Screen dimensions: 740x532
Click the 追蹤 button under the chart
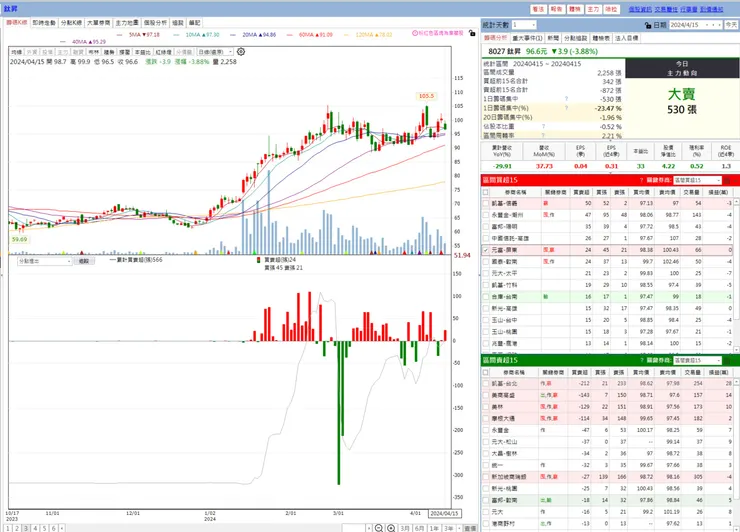tap(84, 261)
